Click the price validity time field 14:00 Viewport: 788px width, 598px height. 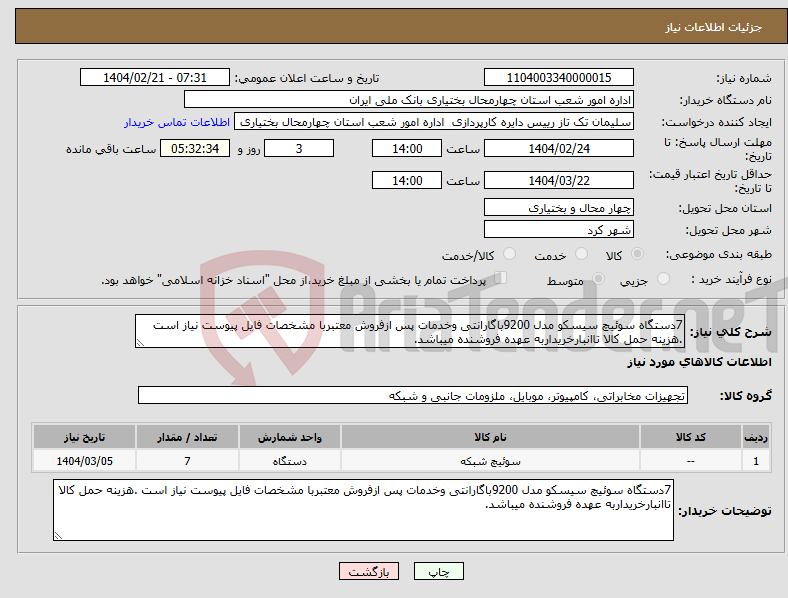pyautogui.click(x=407, y=180)
